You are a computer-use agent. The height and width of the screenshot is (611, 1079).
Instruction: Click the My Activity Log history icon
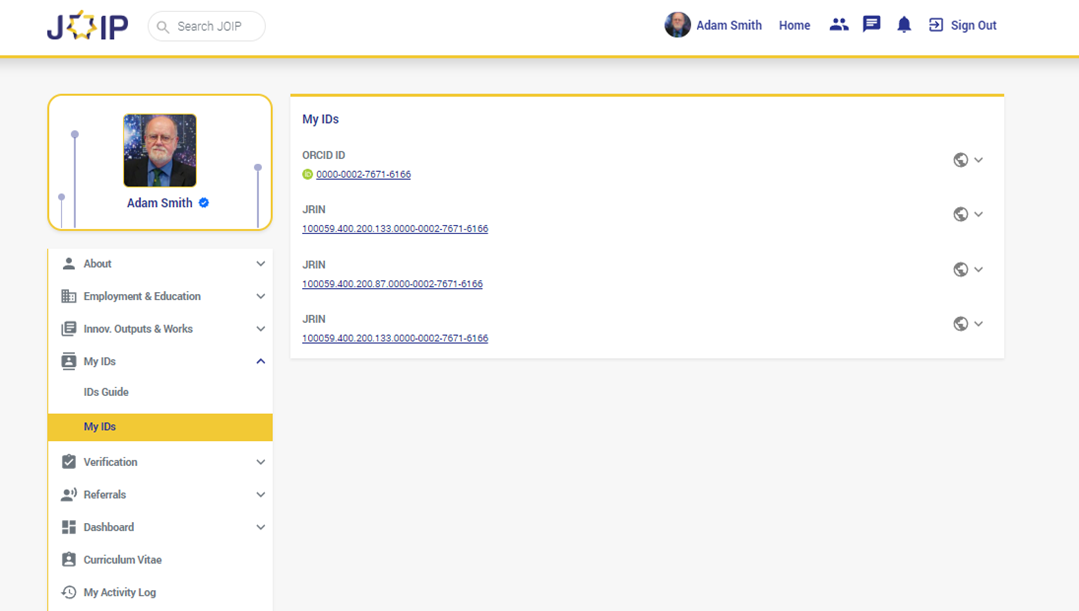(x=69, y=592)
